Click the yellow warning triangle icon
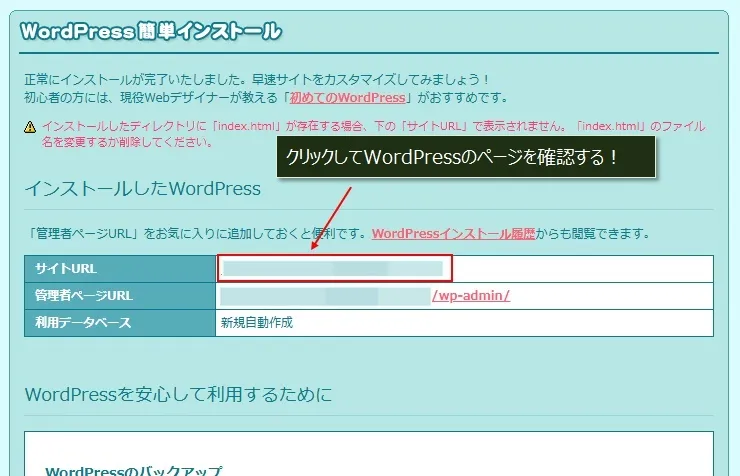The height and width of the screenshot is (476, 740). point(30,127)
